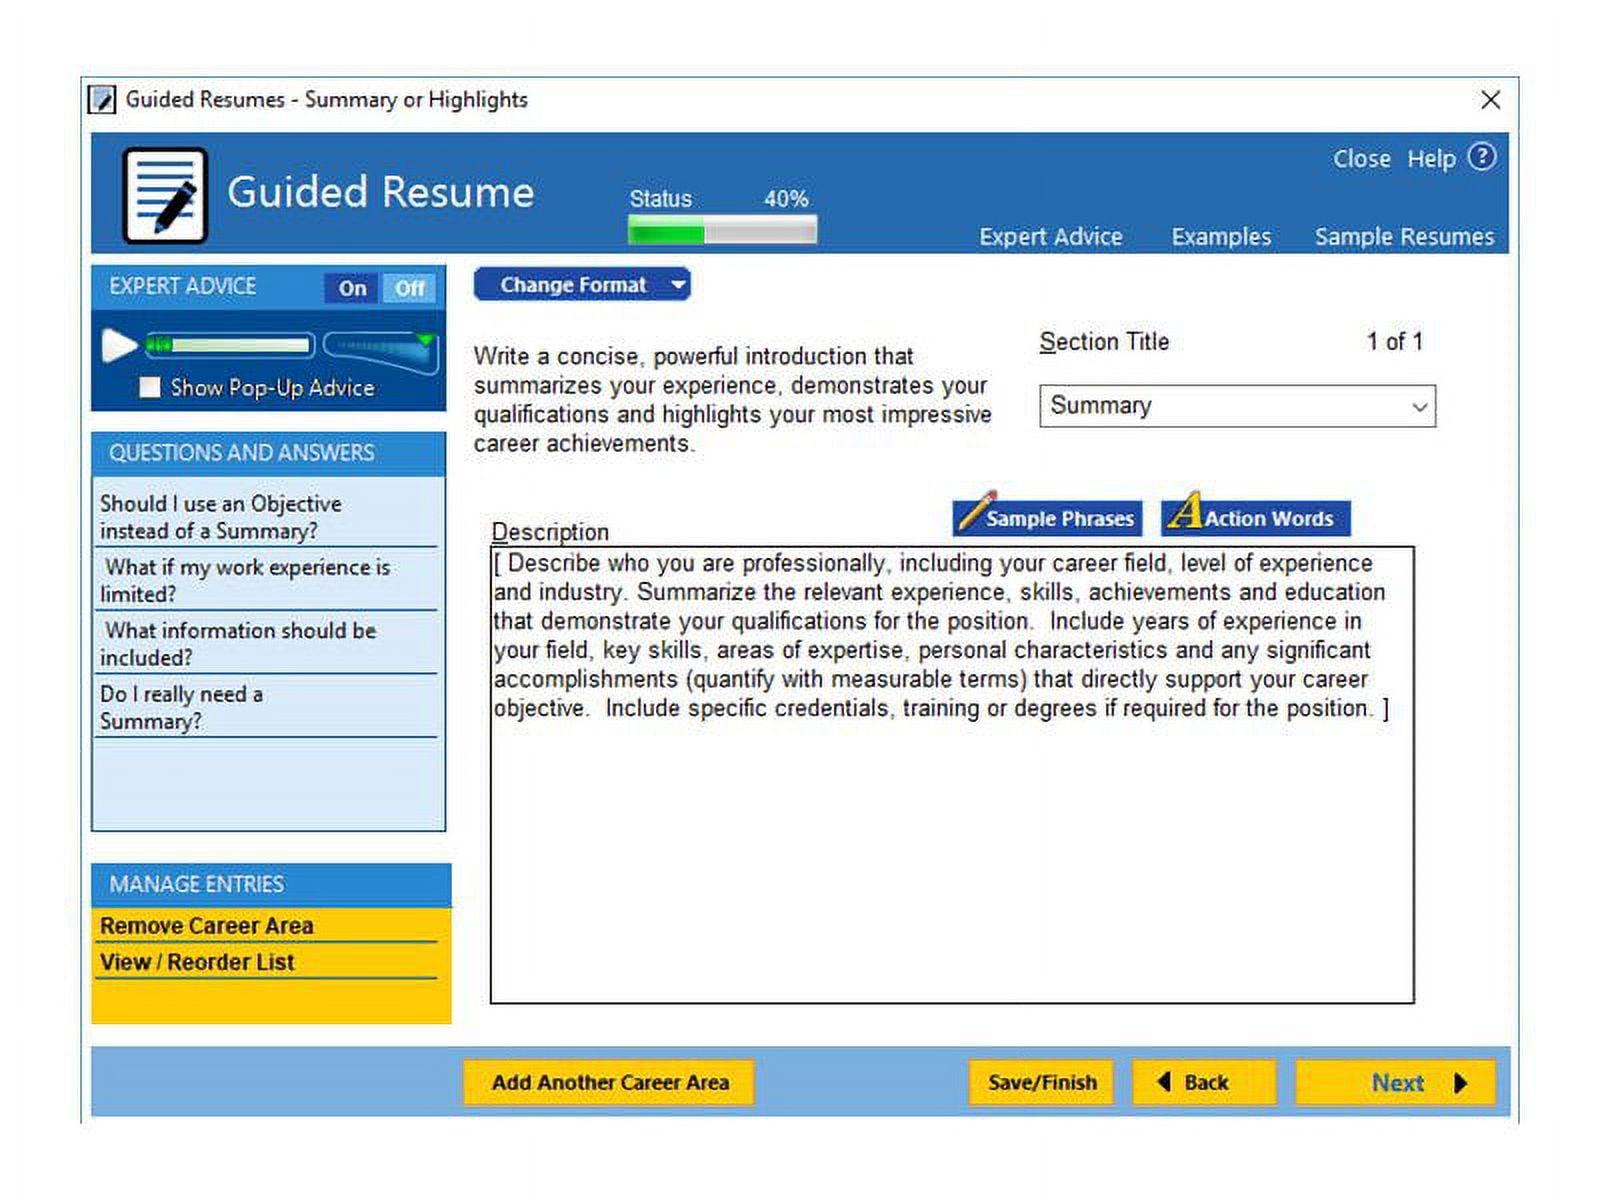This screenshot has width=1600, height=1200.
Task: Open the Sample Resumes tab
Action: (x=1404, y=237)
